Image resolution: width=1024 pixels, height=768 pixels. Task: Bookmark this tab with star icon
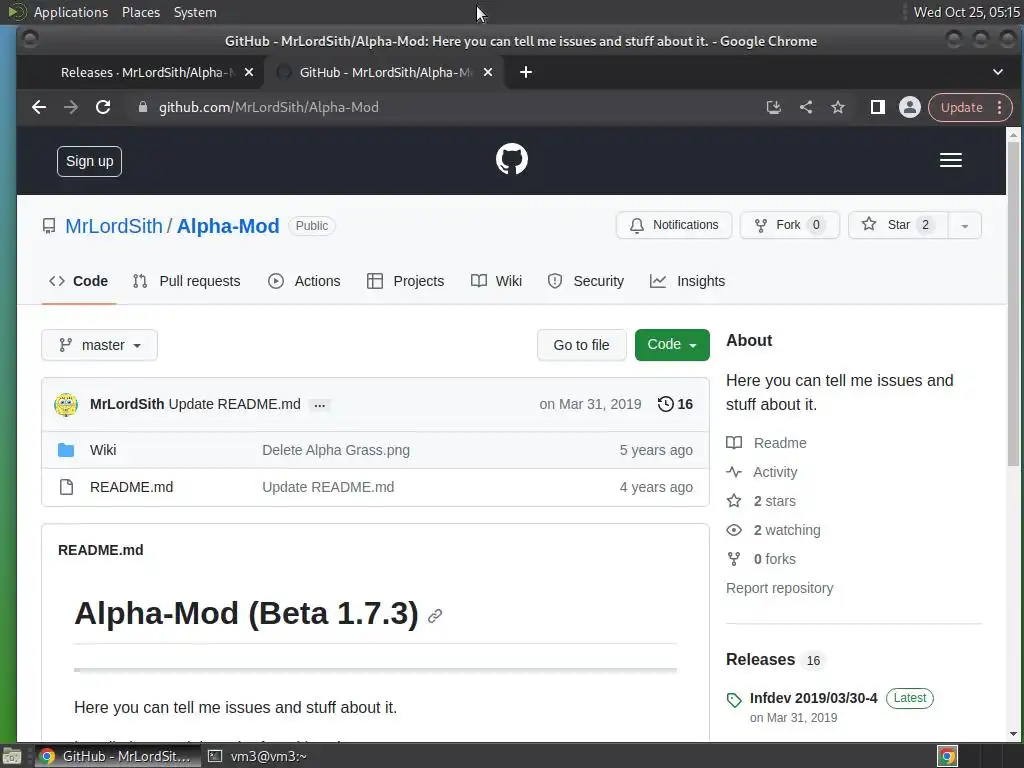click(838, 107)
